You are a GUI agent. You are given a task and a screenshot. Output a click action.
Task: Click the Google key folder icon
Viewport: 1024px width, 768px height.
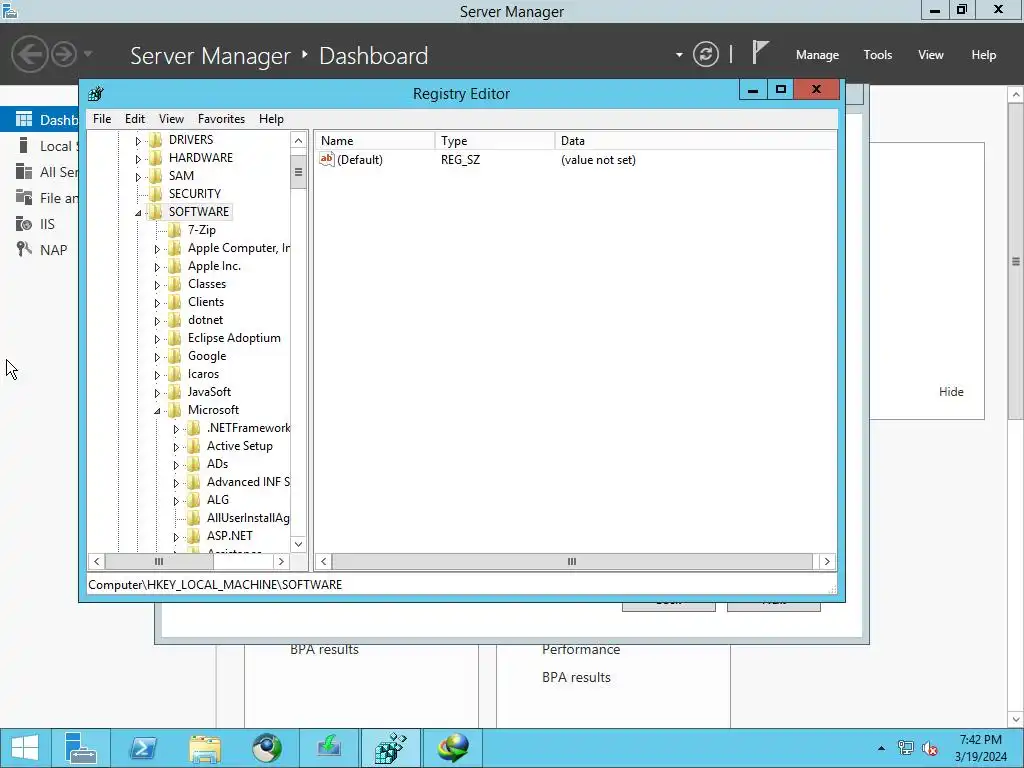click(x=174, y=356)
